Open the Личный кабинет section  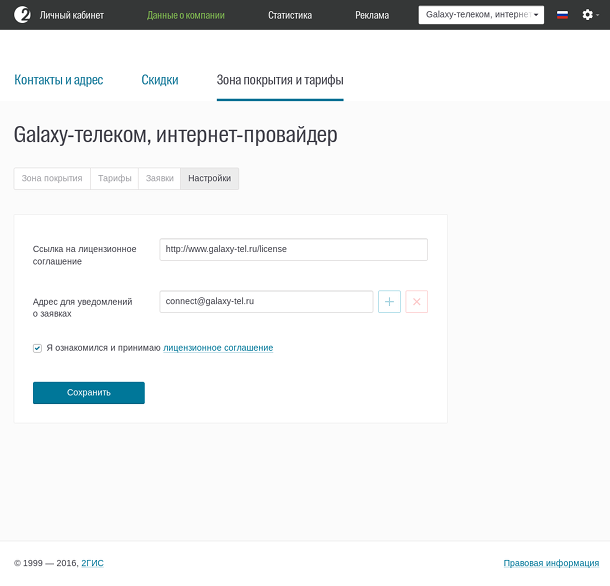(x=72, y=15)
